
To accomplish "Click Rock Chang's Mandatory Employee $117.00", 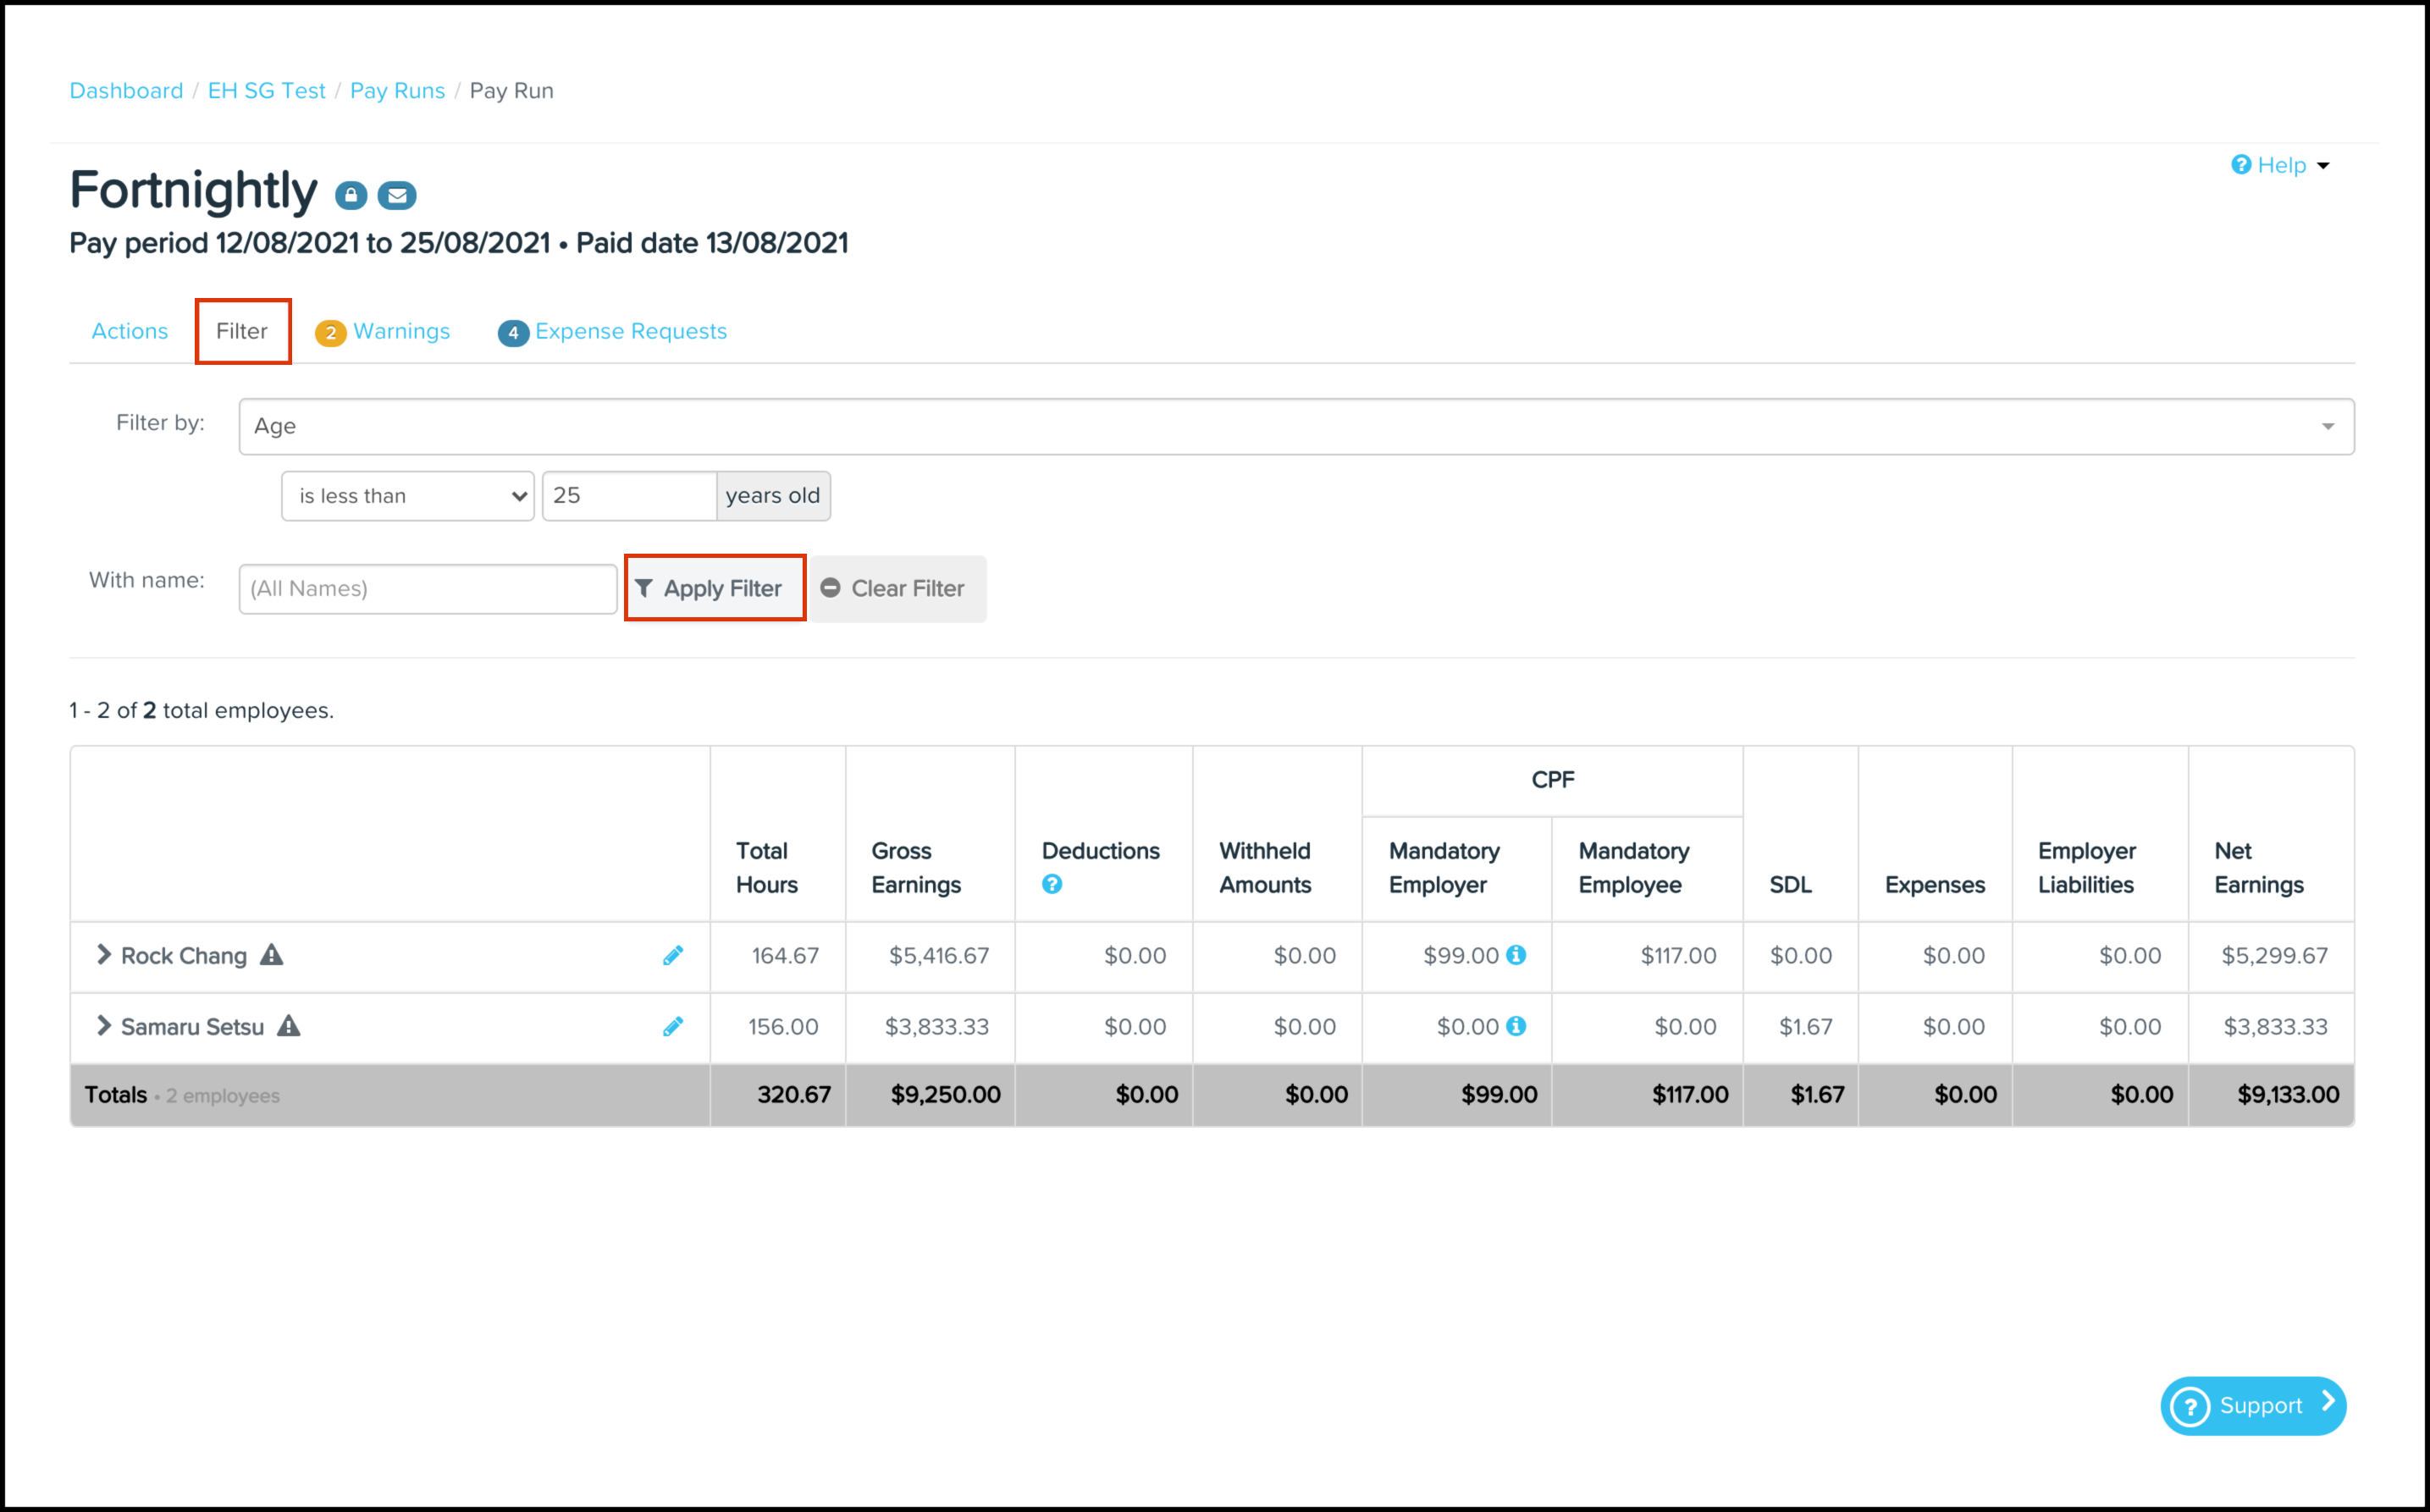I will pyautogui.click(x=1678, y=956).
